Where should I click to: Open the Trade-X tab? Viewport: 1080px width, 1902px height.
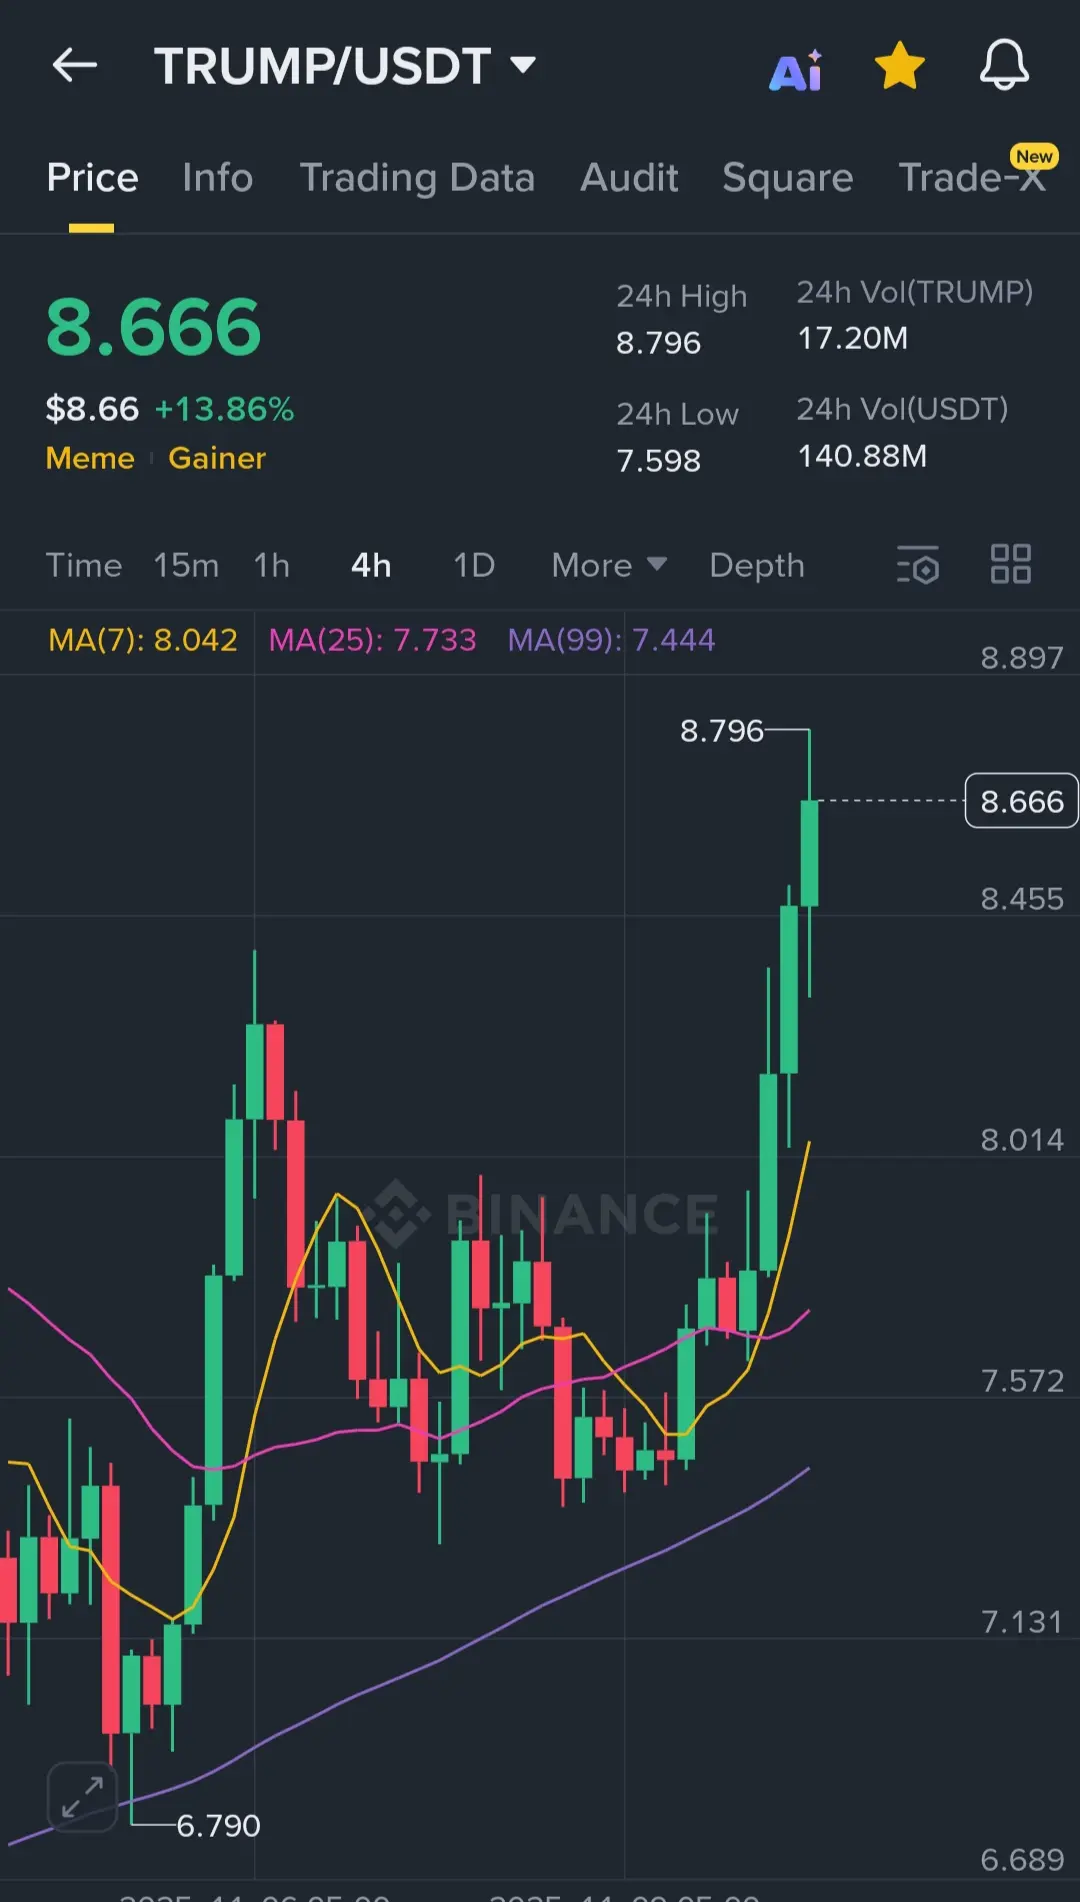click(x=972, y=178)
